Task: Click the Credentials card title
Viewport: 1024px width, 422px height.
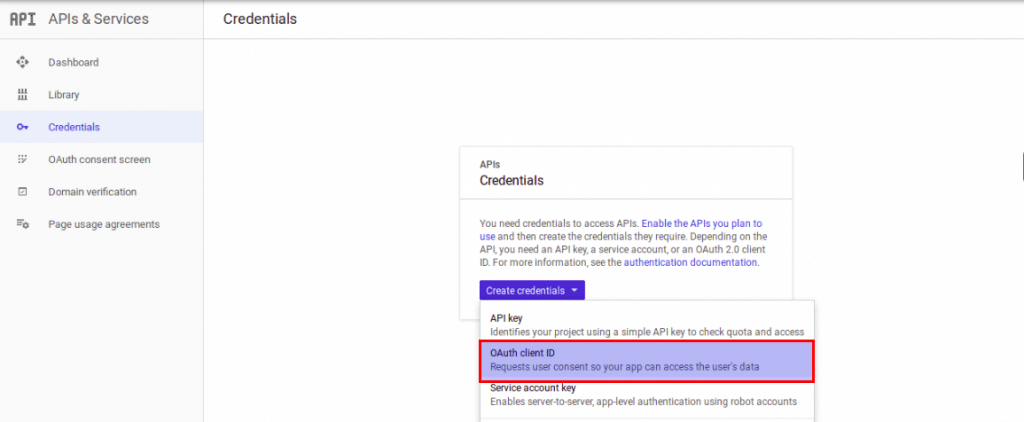Action: [511, 180]
